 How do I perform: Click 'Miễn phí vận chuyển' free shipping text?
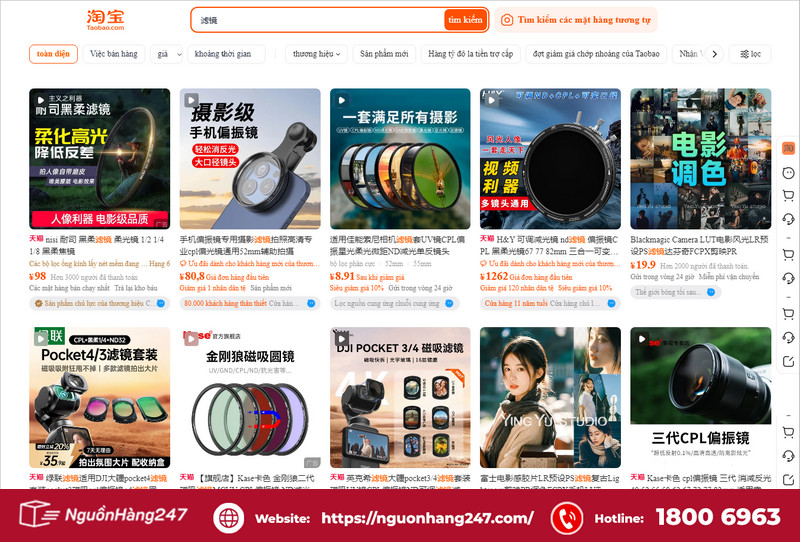tap(729, 277)
